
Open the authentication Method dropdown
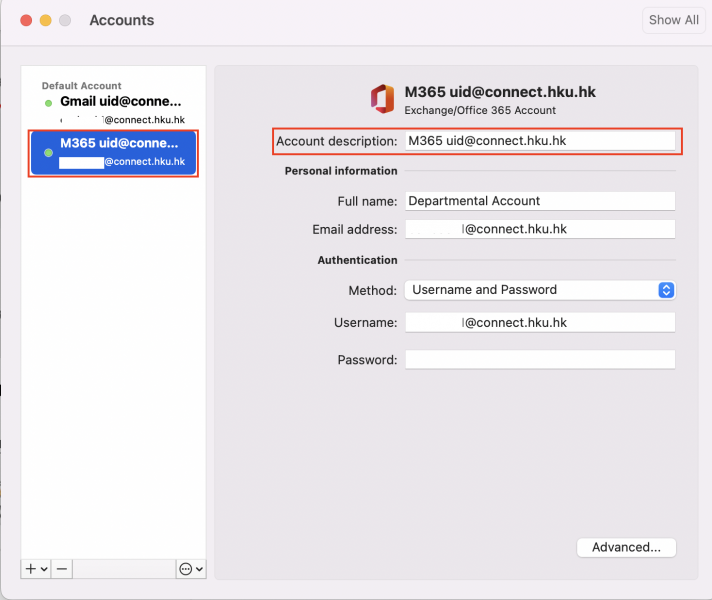click(540, 290)
